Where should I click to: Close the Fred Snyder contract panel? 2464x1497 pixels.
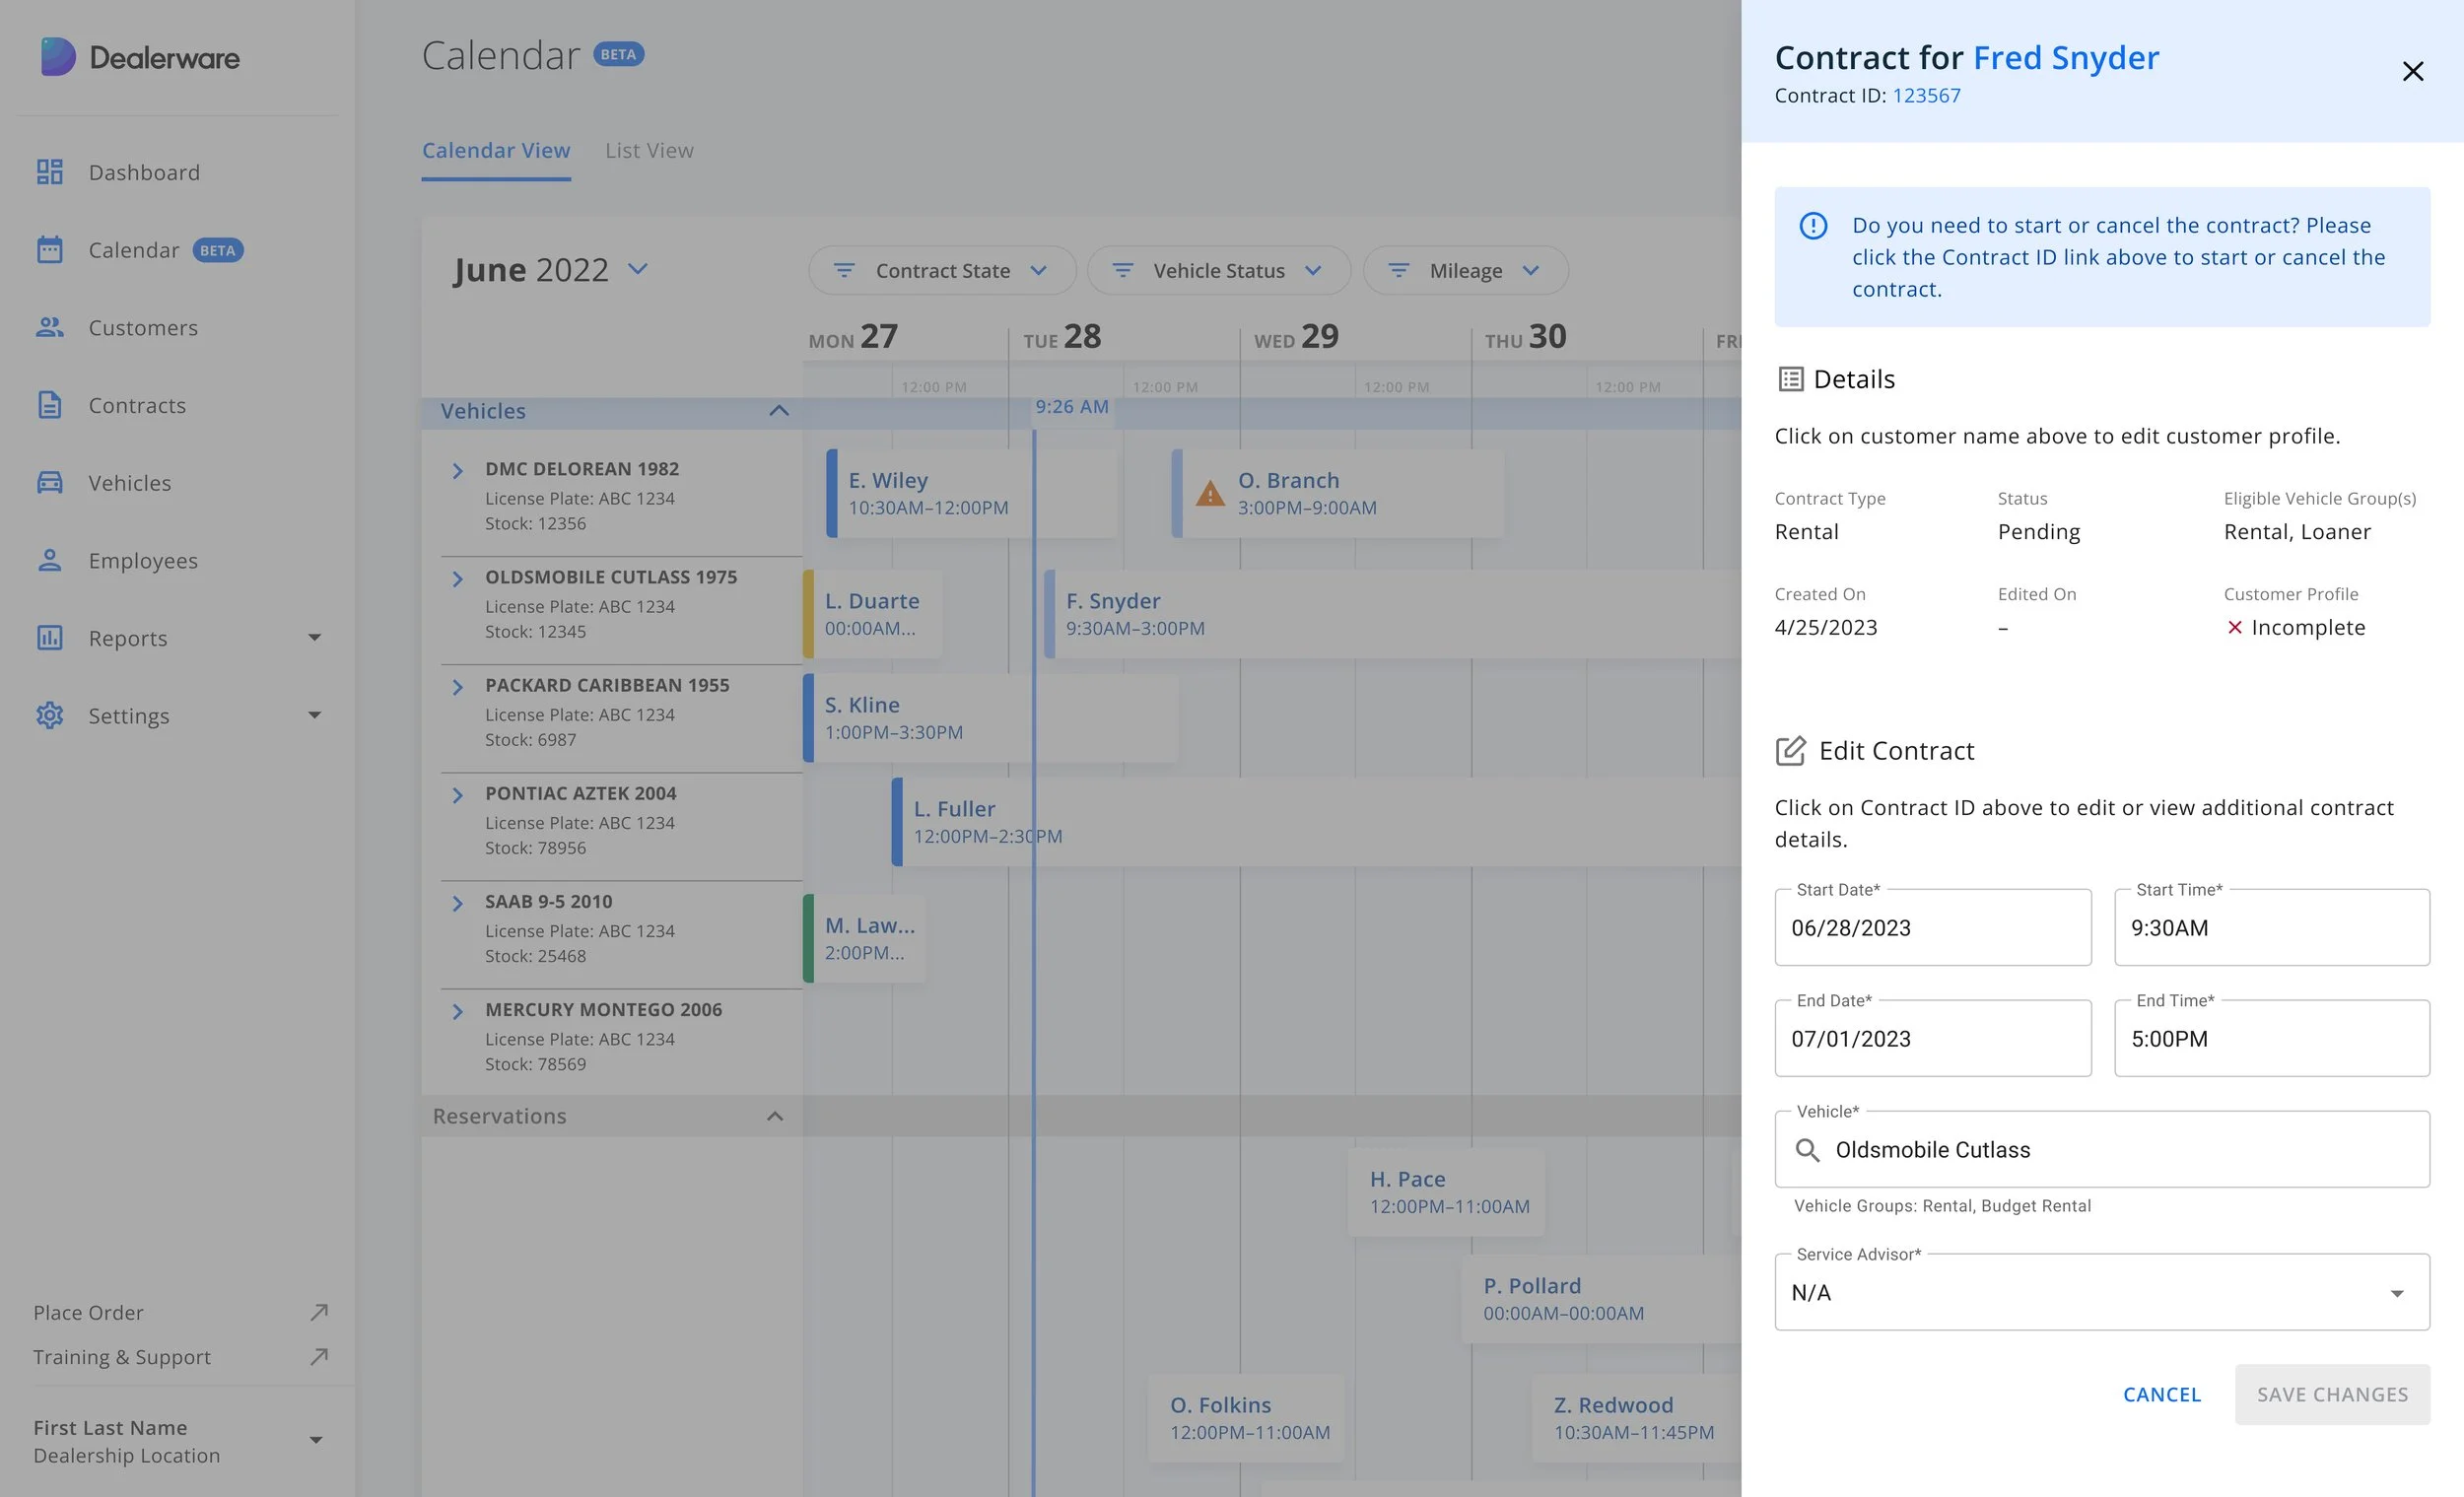[x=2412, y=71]
